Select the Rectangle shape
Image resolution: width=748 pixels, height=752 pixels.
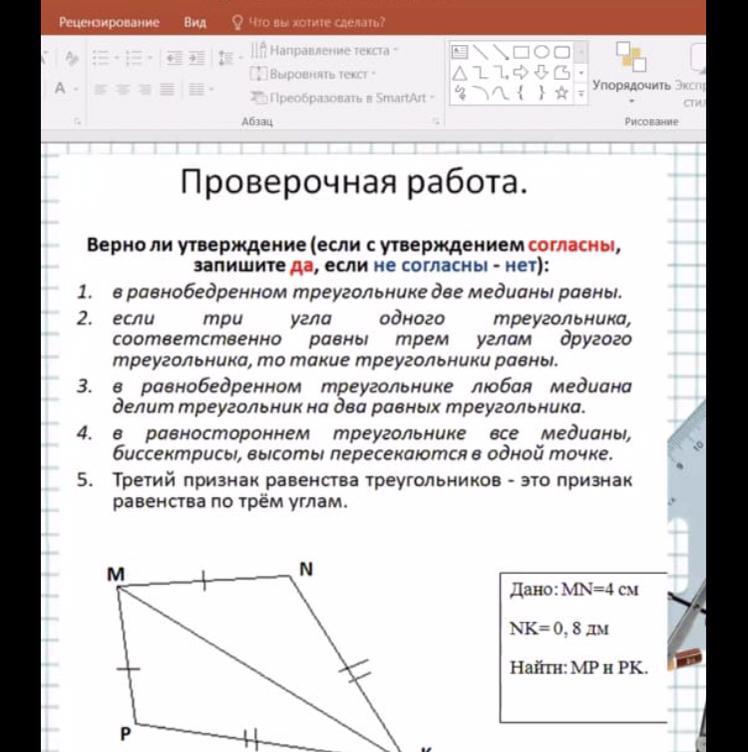point(521,52)
